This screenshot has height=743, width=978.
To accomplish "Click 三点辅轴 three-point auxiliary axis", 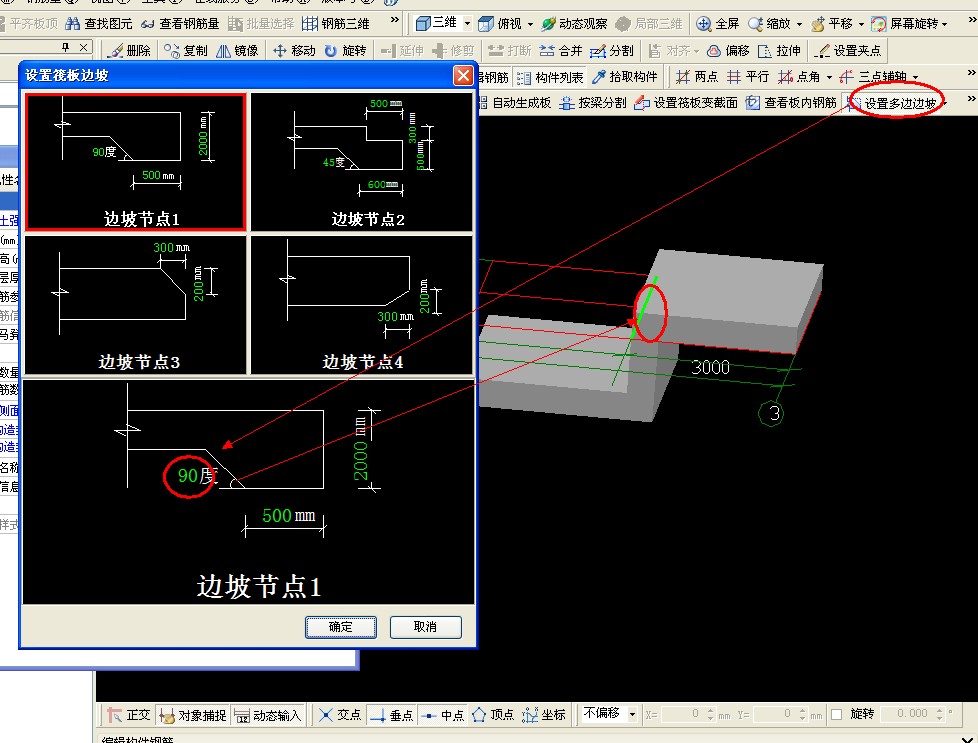I will (873, 77).
